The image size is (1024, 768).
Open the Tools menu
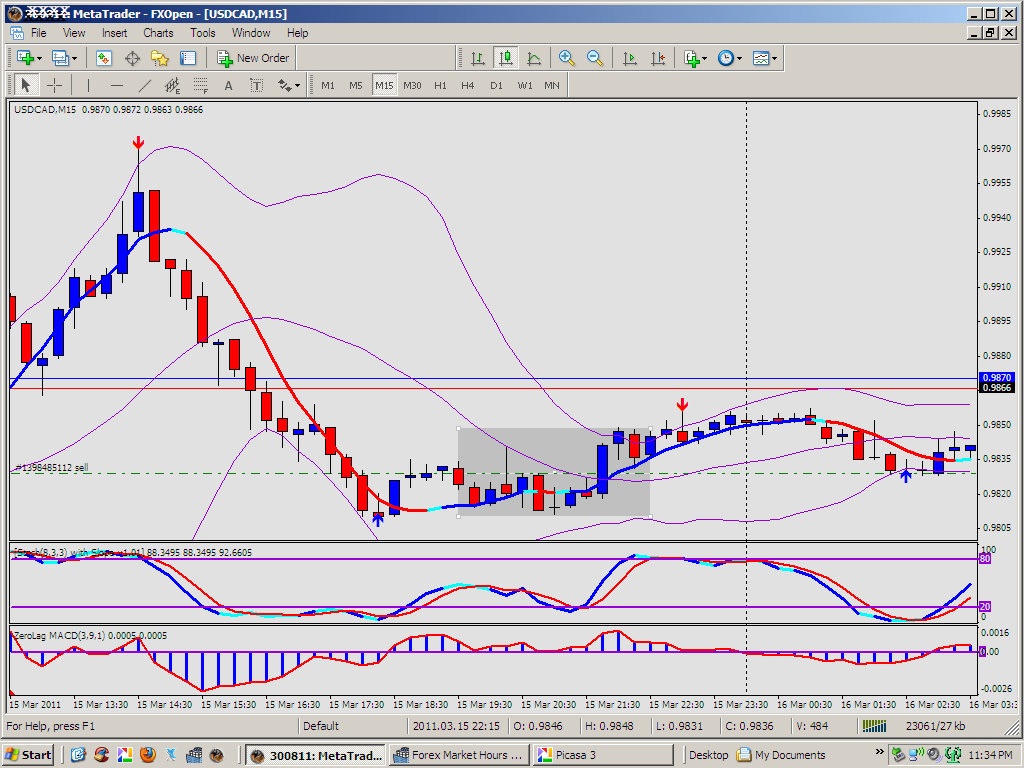(x=202, y=33)
